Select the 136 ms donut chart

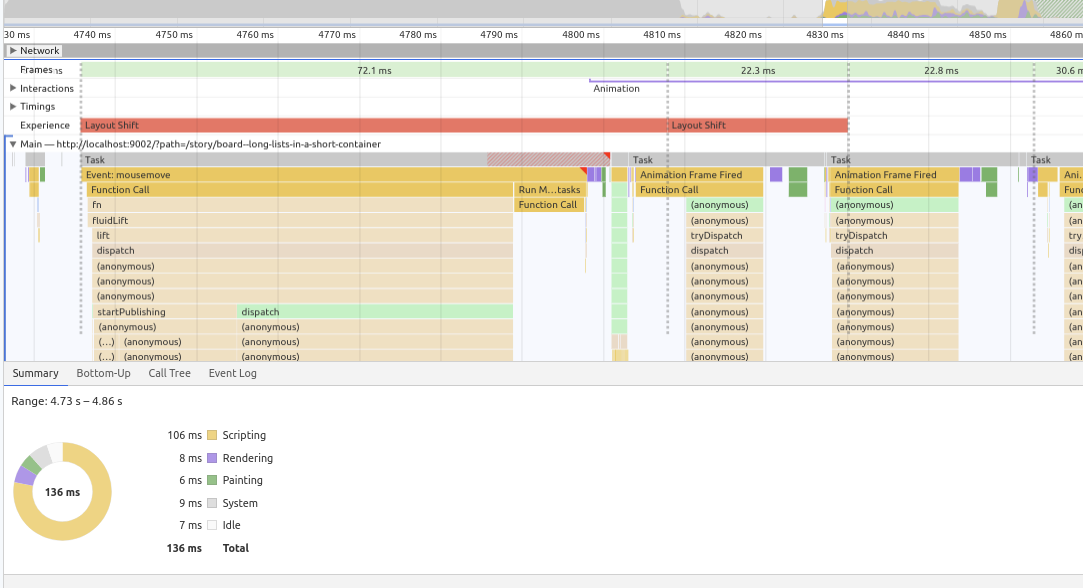click(x=62, y=490)
